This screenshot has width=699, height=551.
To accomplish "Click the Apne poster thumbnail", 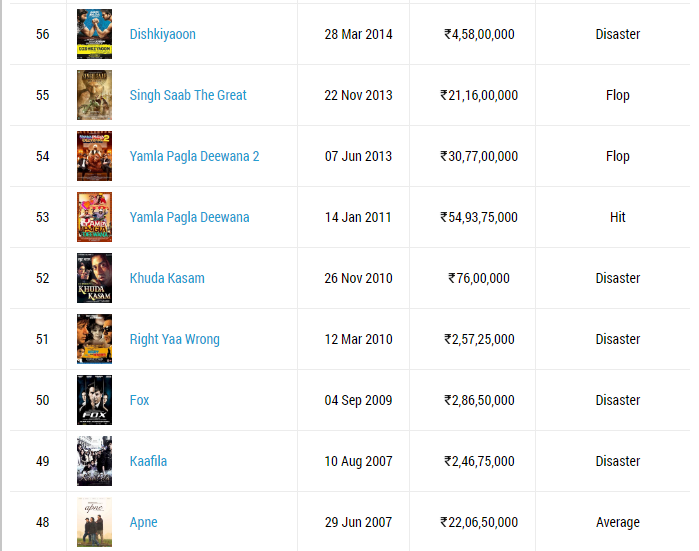I will [95, 522].
